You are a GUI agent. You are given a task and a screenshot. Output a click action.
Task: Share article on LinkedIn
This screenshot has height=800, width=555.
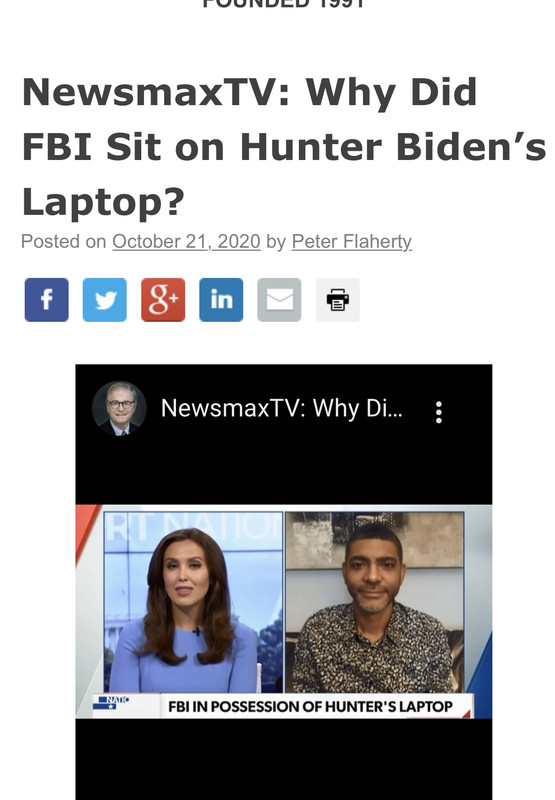click(x=221, y=299)
